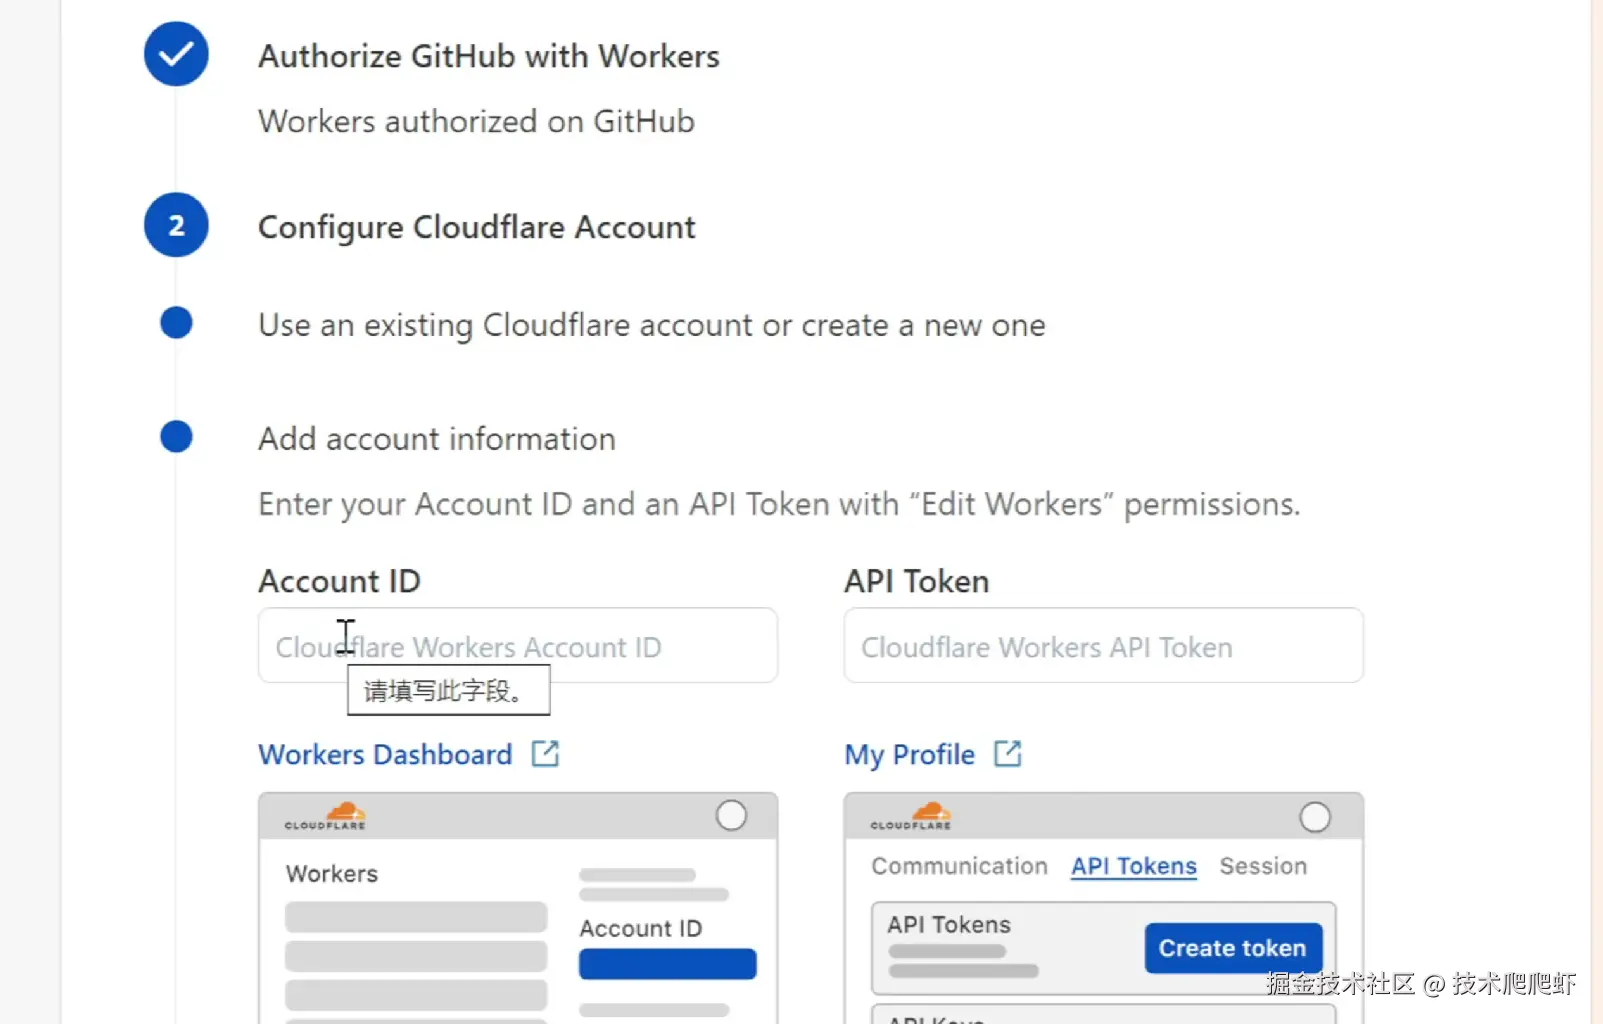Viewport: 1603px width, 1024px height.
Task: Open the Workers Dashboard link
Action: point(385,754)
